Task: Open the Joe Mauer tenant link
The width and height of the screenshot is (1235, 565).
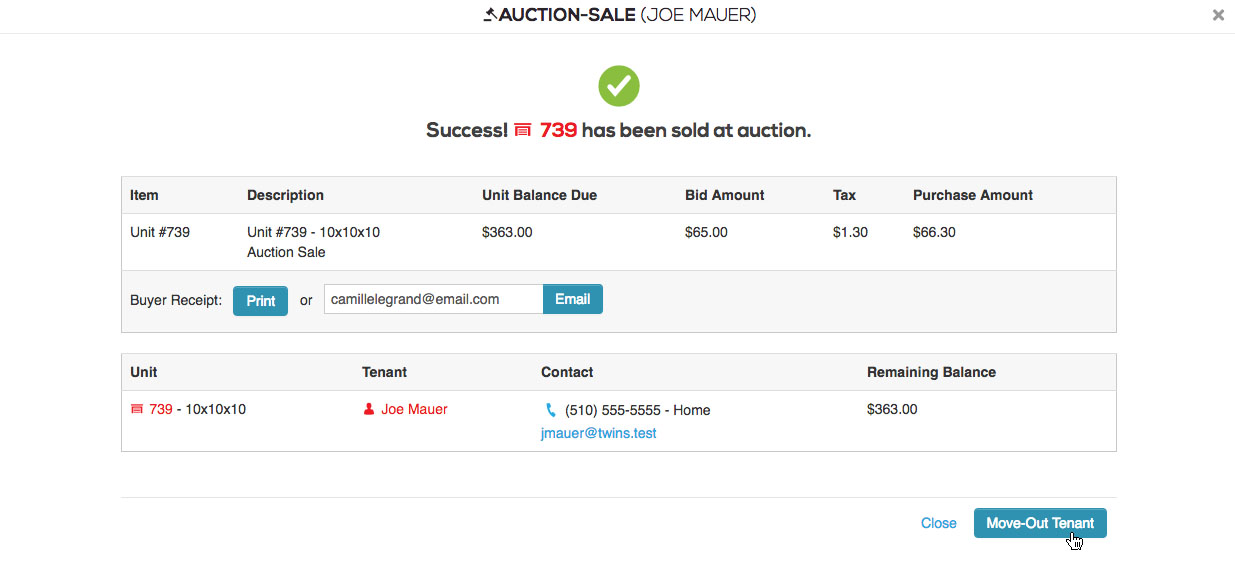Action: click(414, 409)
